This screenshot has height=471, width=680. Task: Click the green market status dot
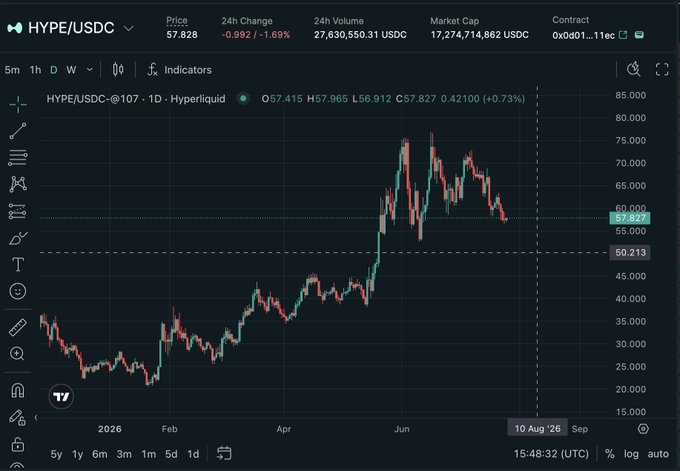tap(243, 98)
